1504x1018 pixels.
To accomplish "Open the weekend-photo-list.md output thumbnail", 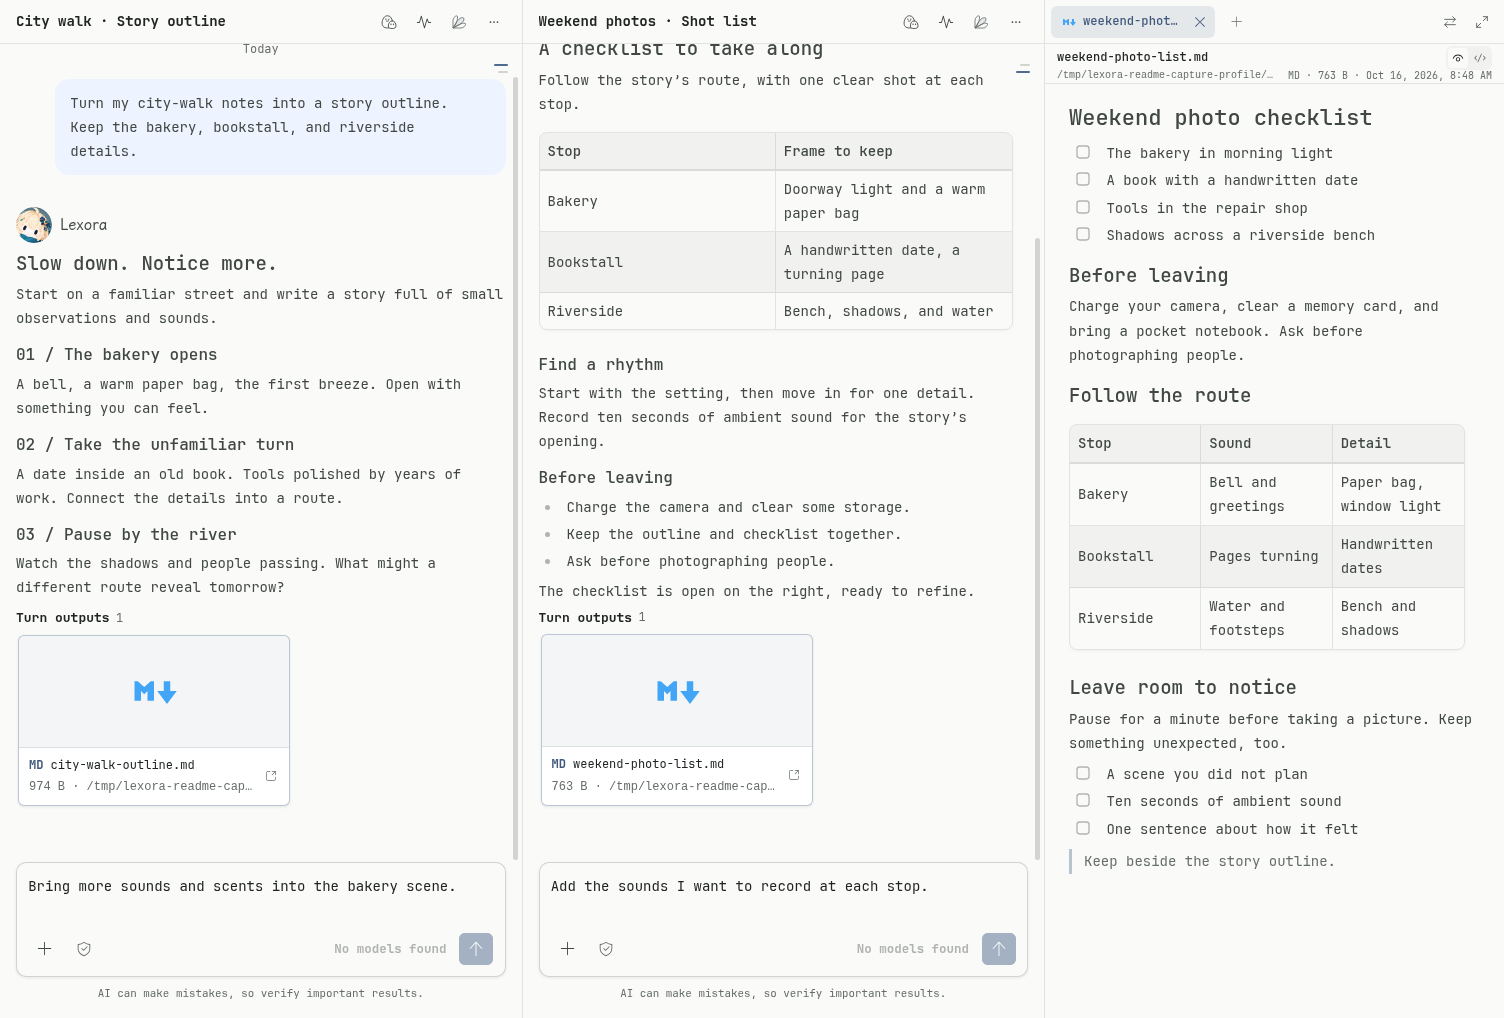I will tap(677, 691).
